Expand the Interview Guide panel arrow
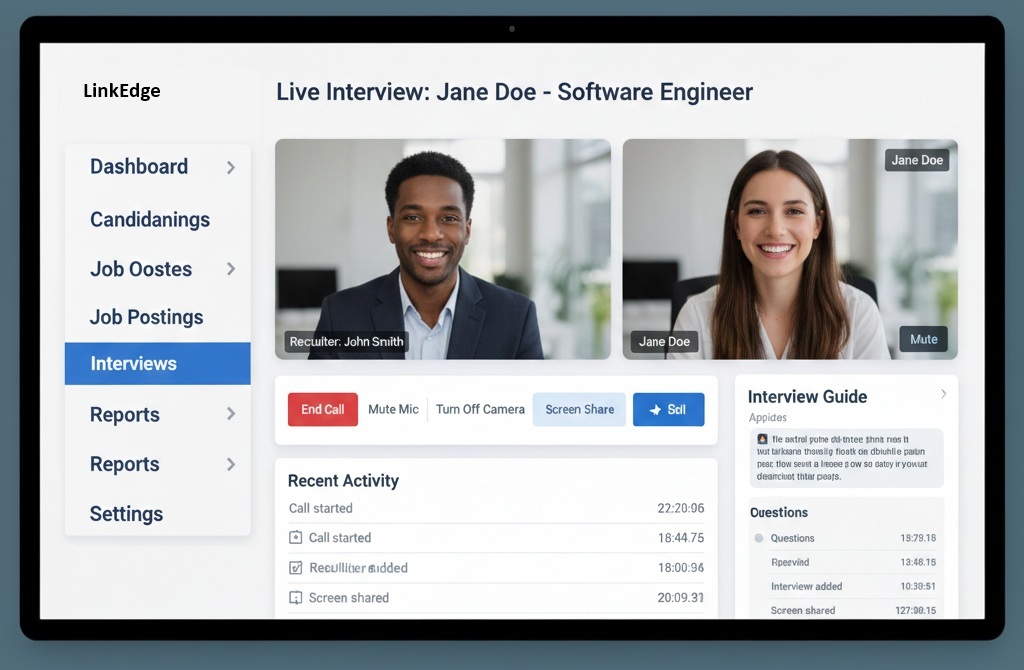This screenshot has height=670, width=1024. click(942, 395)
